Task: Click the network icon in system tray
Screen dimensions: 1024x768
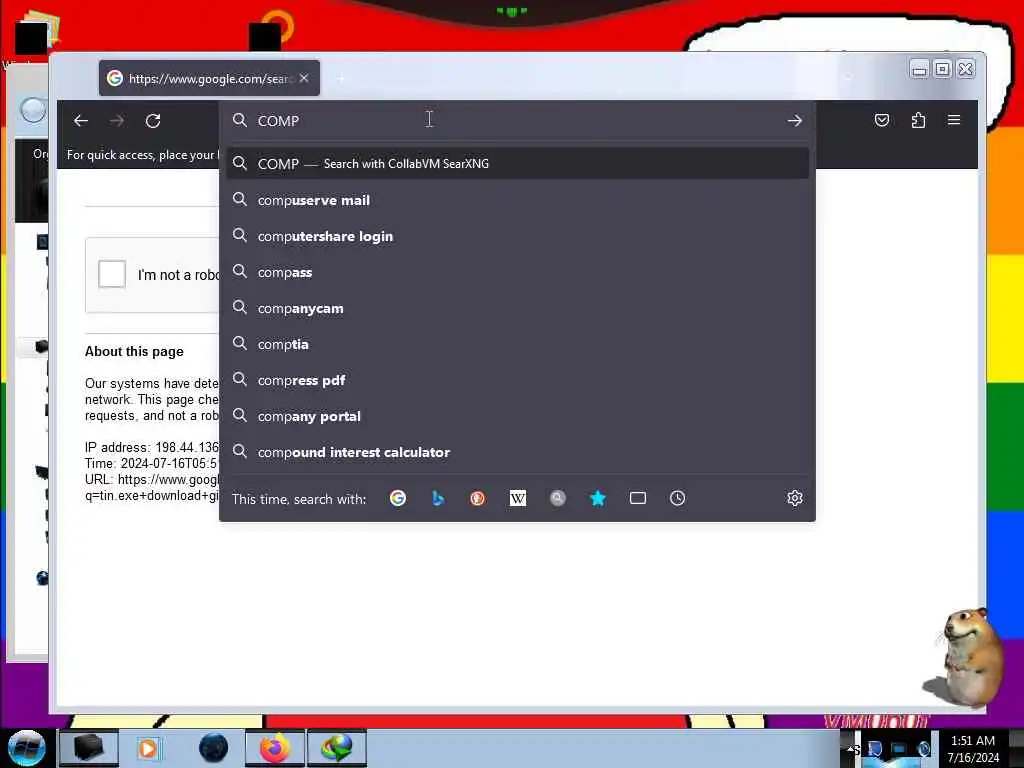Action: (899, 749)
